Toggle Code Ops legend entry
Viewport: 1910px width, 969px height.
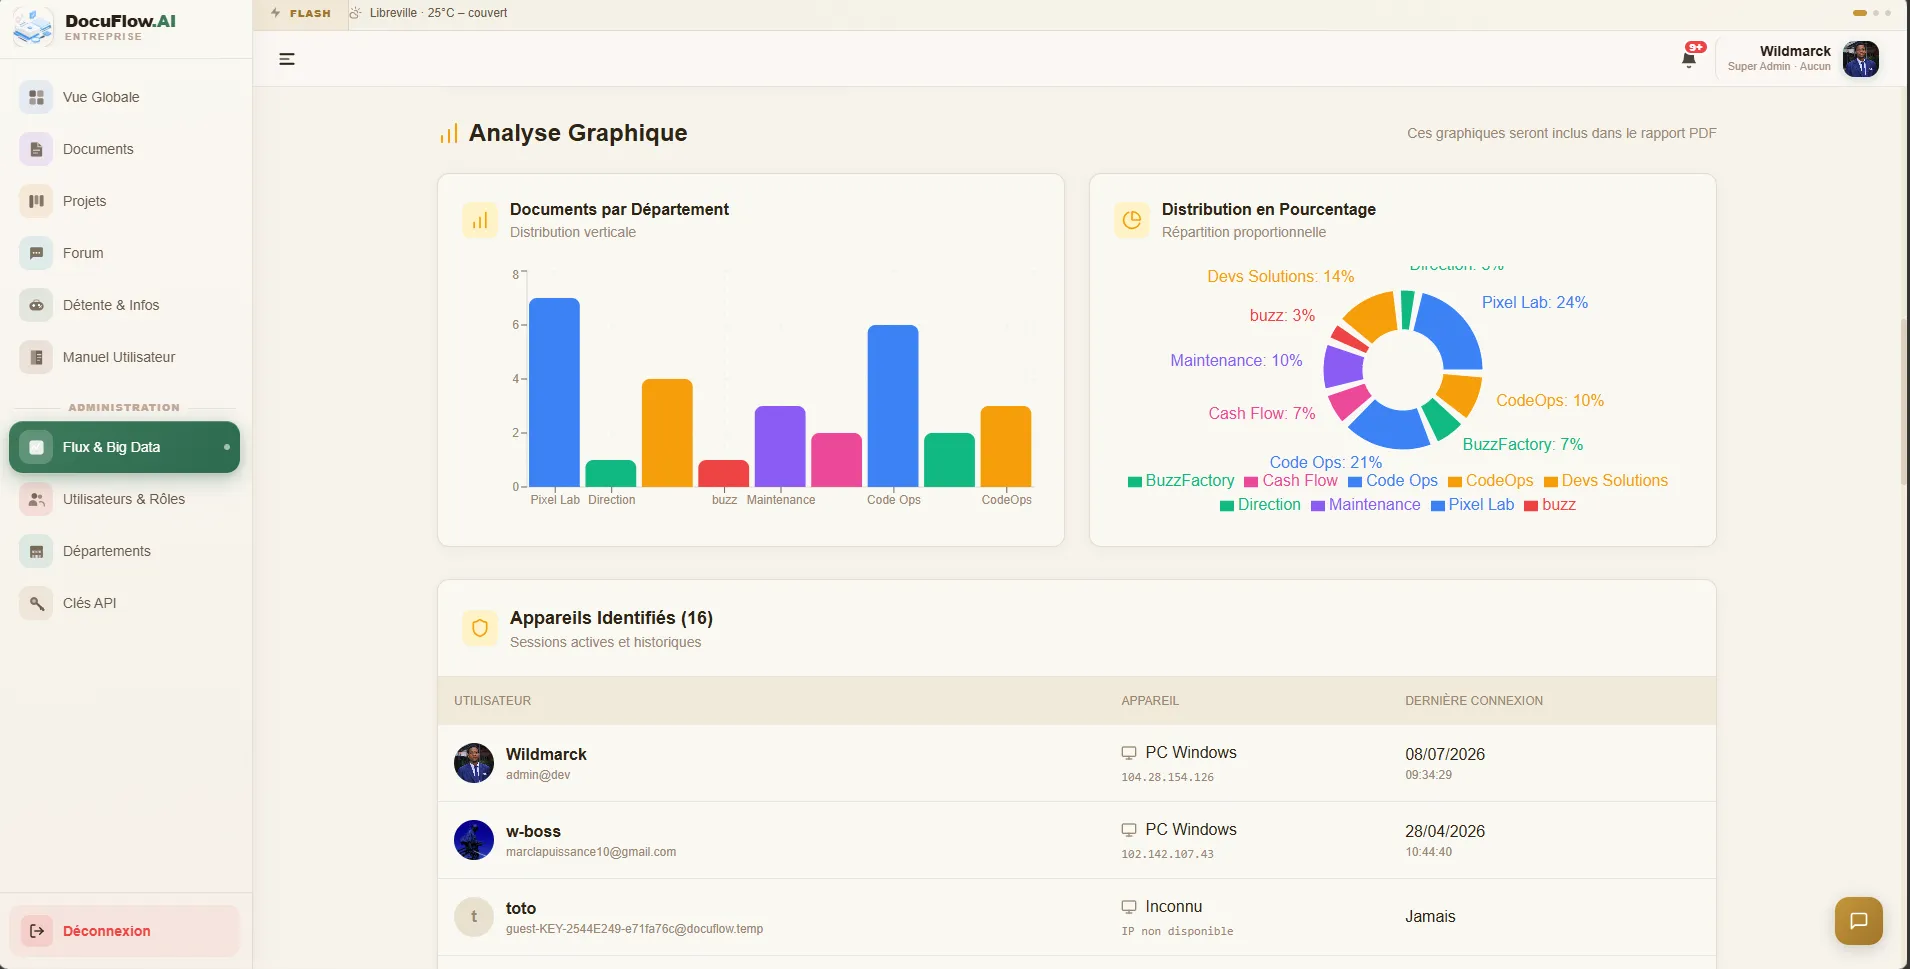[1393, 481]
